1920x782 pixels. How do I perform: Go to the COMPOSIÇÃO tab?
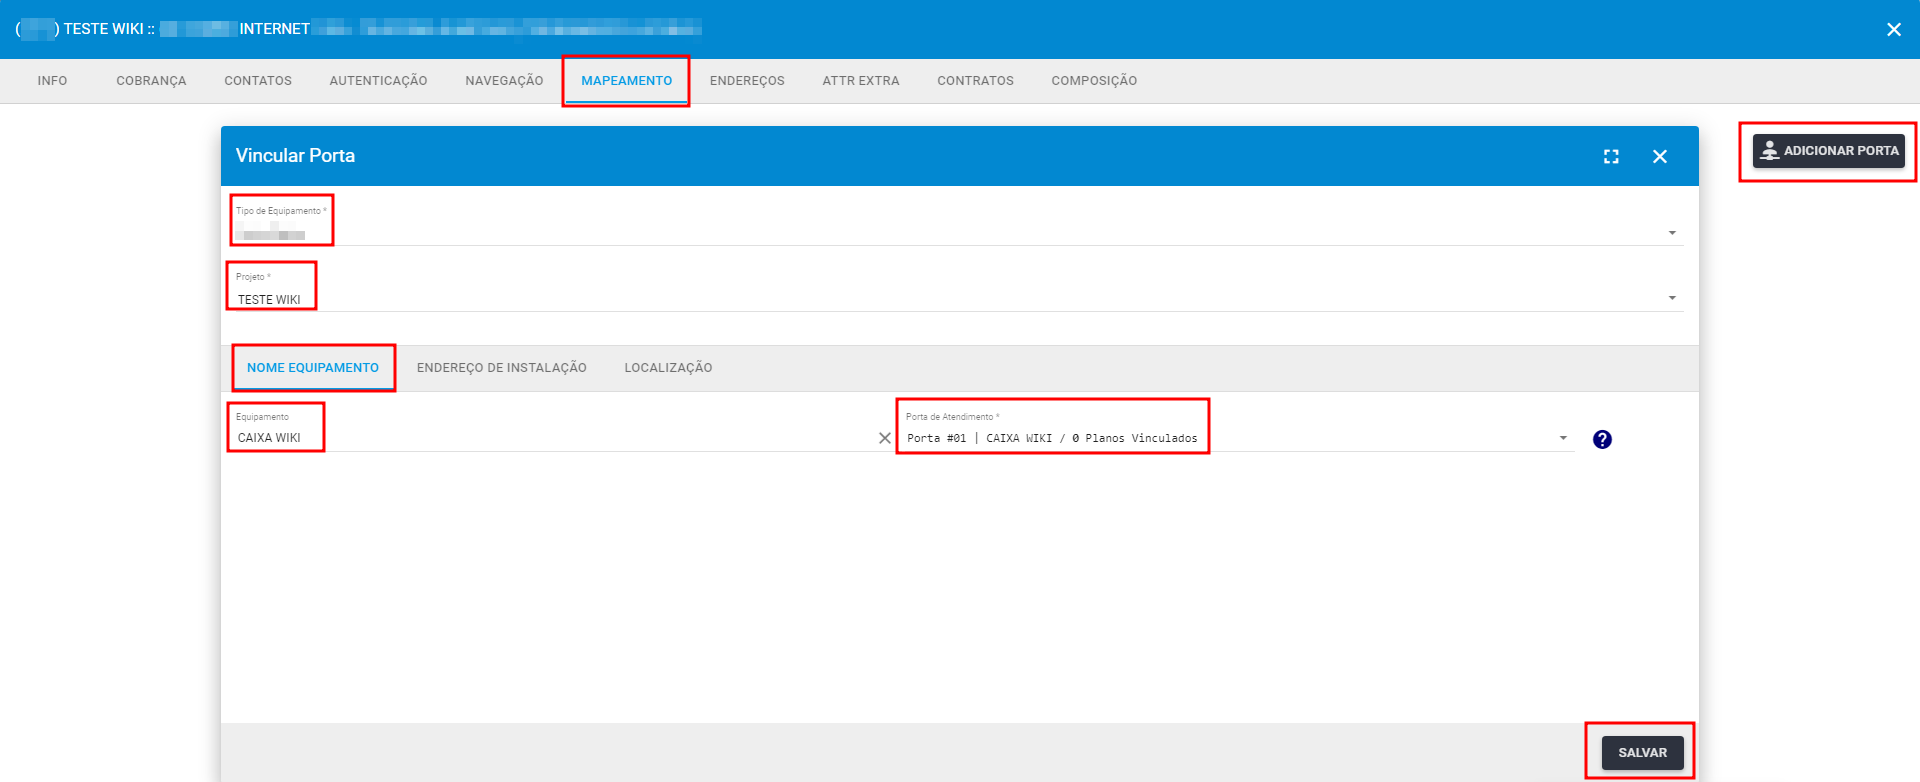1094,81
